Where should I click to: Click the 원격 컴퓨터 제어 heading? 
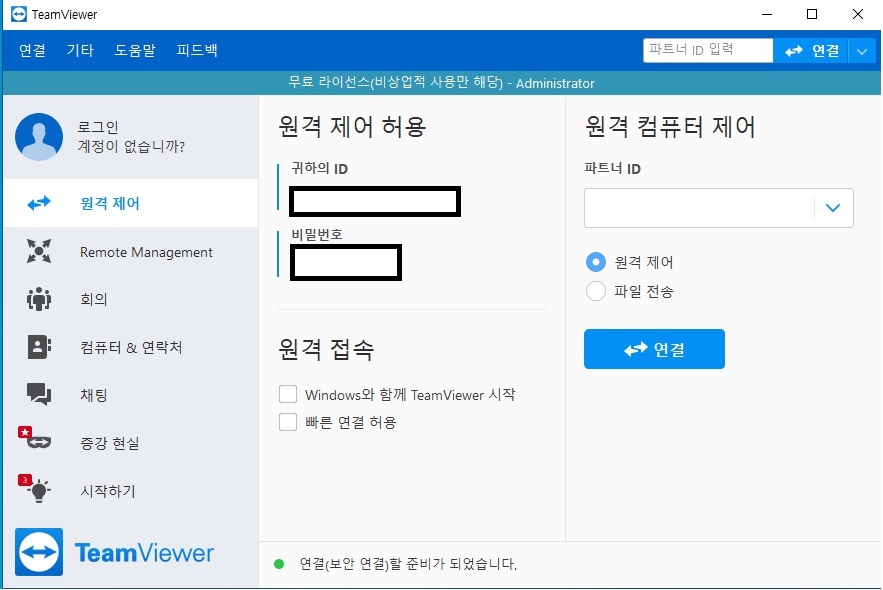coord(670,126)
